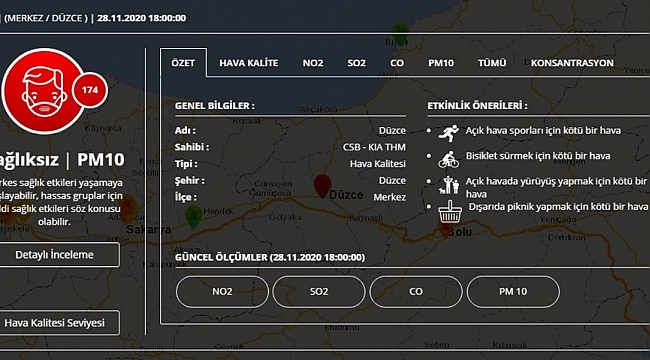650x360 pixels.
Task: Click the PM10 label beside the status heading
Action: pyautogui.click(x=101, y=160)
